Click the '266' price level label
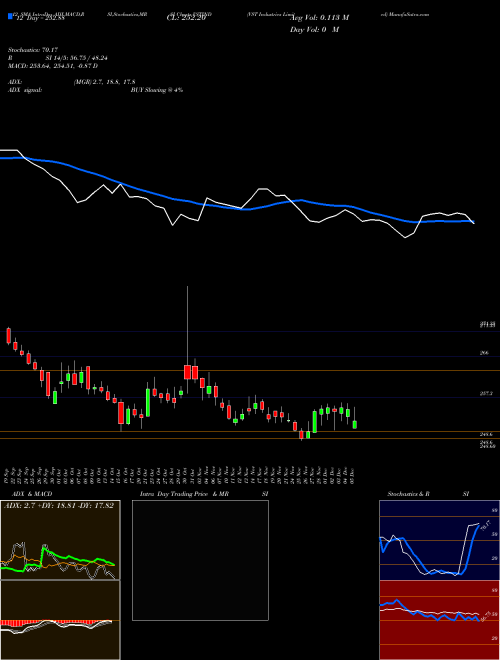The height and width of the screenshot is (660, 500). pyautogui.click(x=484, y=353)
